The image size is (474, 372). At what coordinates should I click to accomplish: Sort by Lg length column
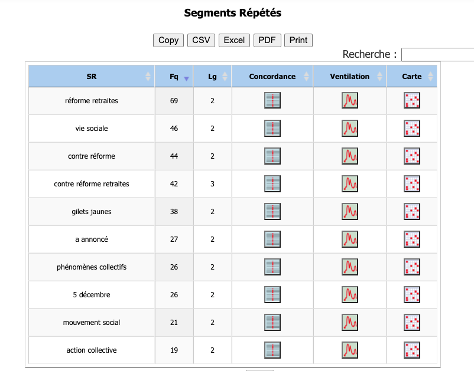pyautogui.click(x=212, y=76)
